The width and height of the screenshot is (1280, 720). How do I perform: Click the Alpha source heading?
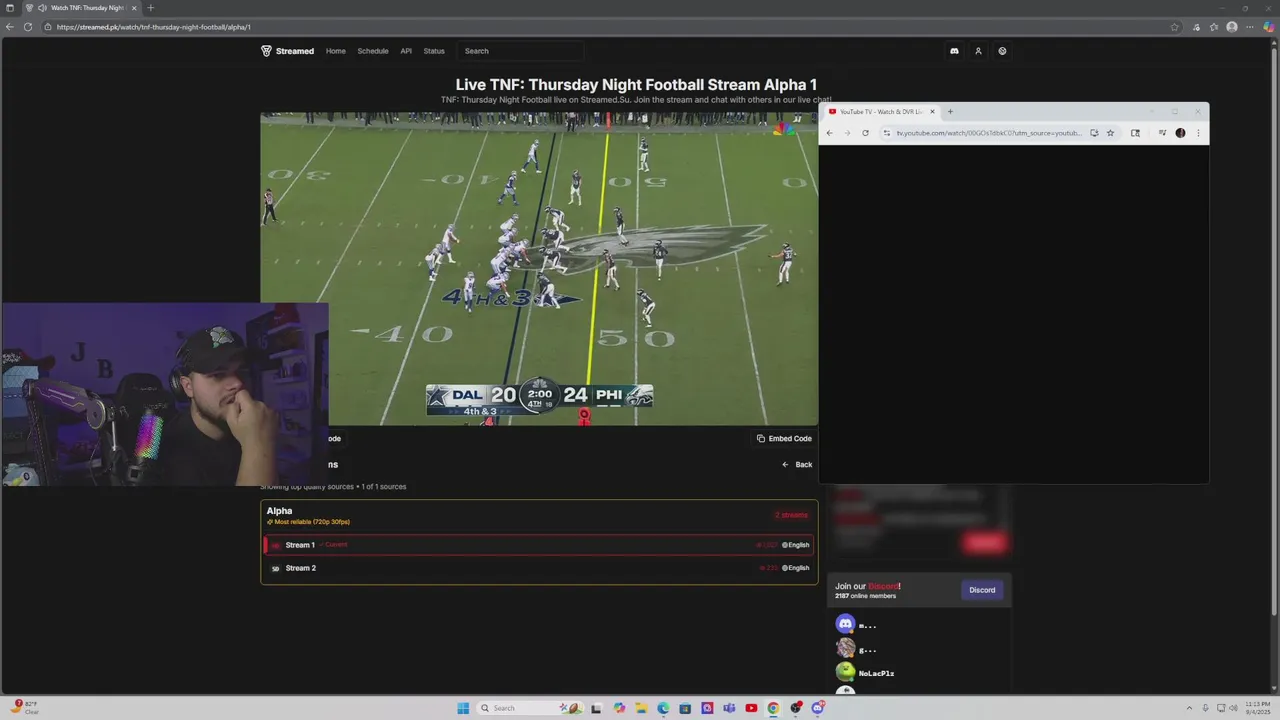point(279,511)
